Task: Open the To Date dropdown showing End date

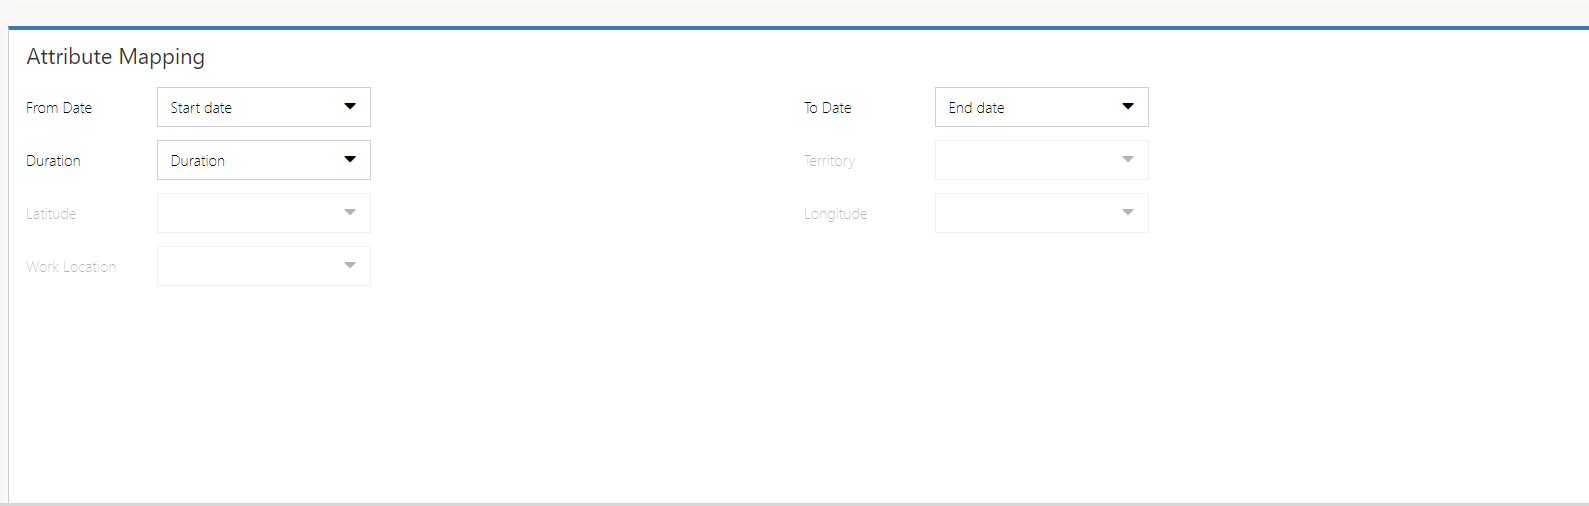Action: tap(1028, 107)
